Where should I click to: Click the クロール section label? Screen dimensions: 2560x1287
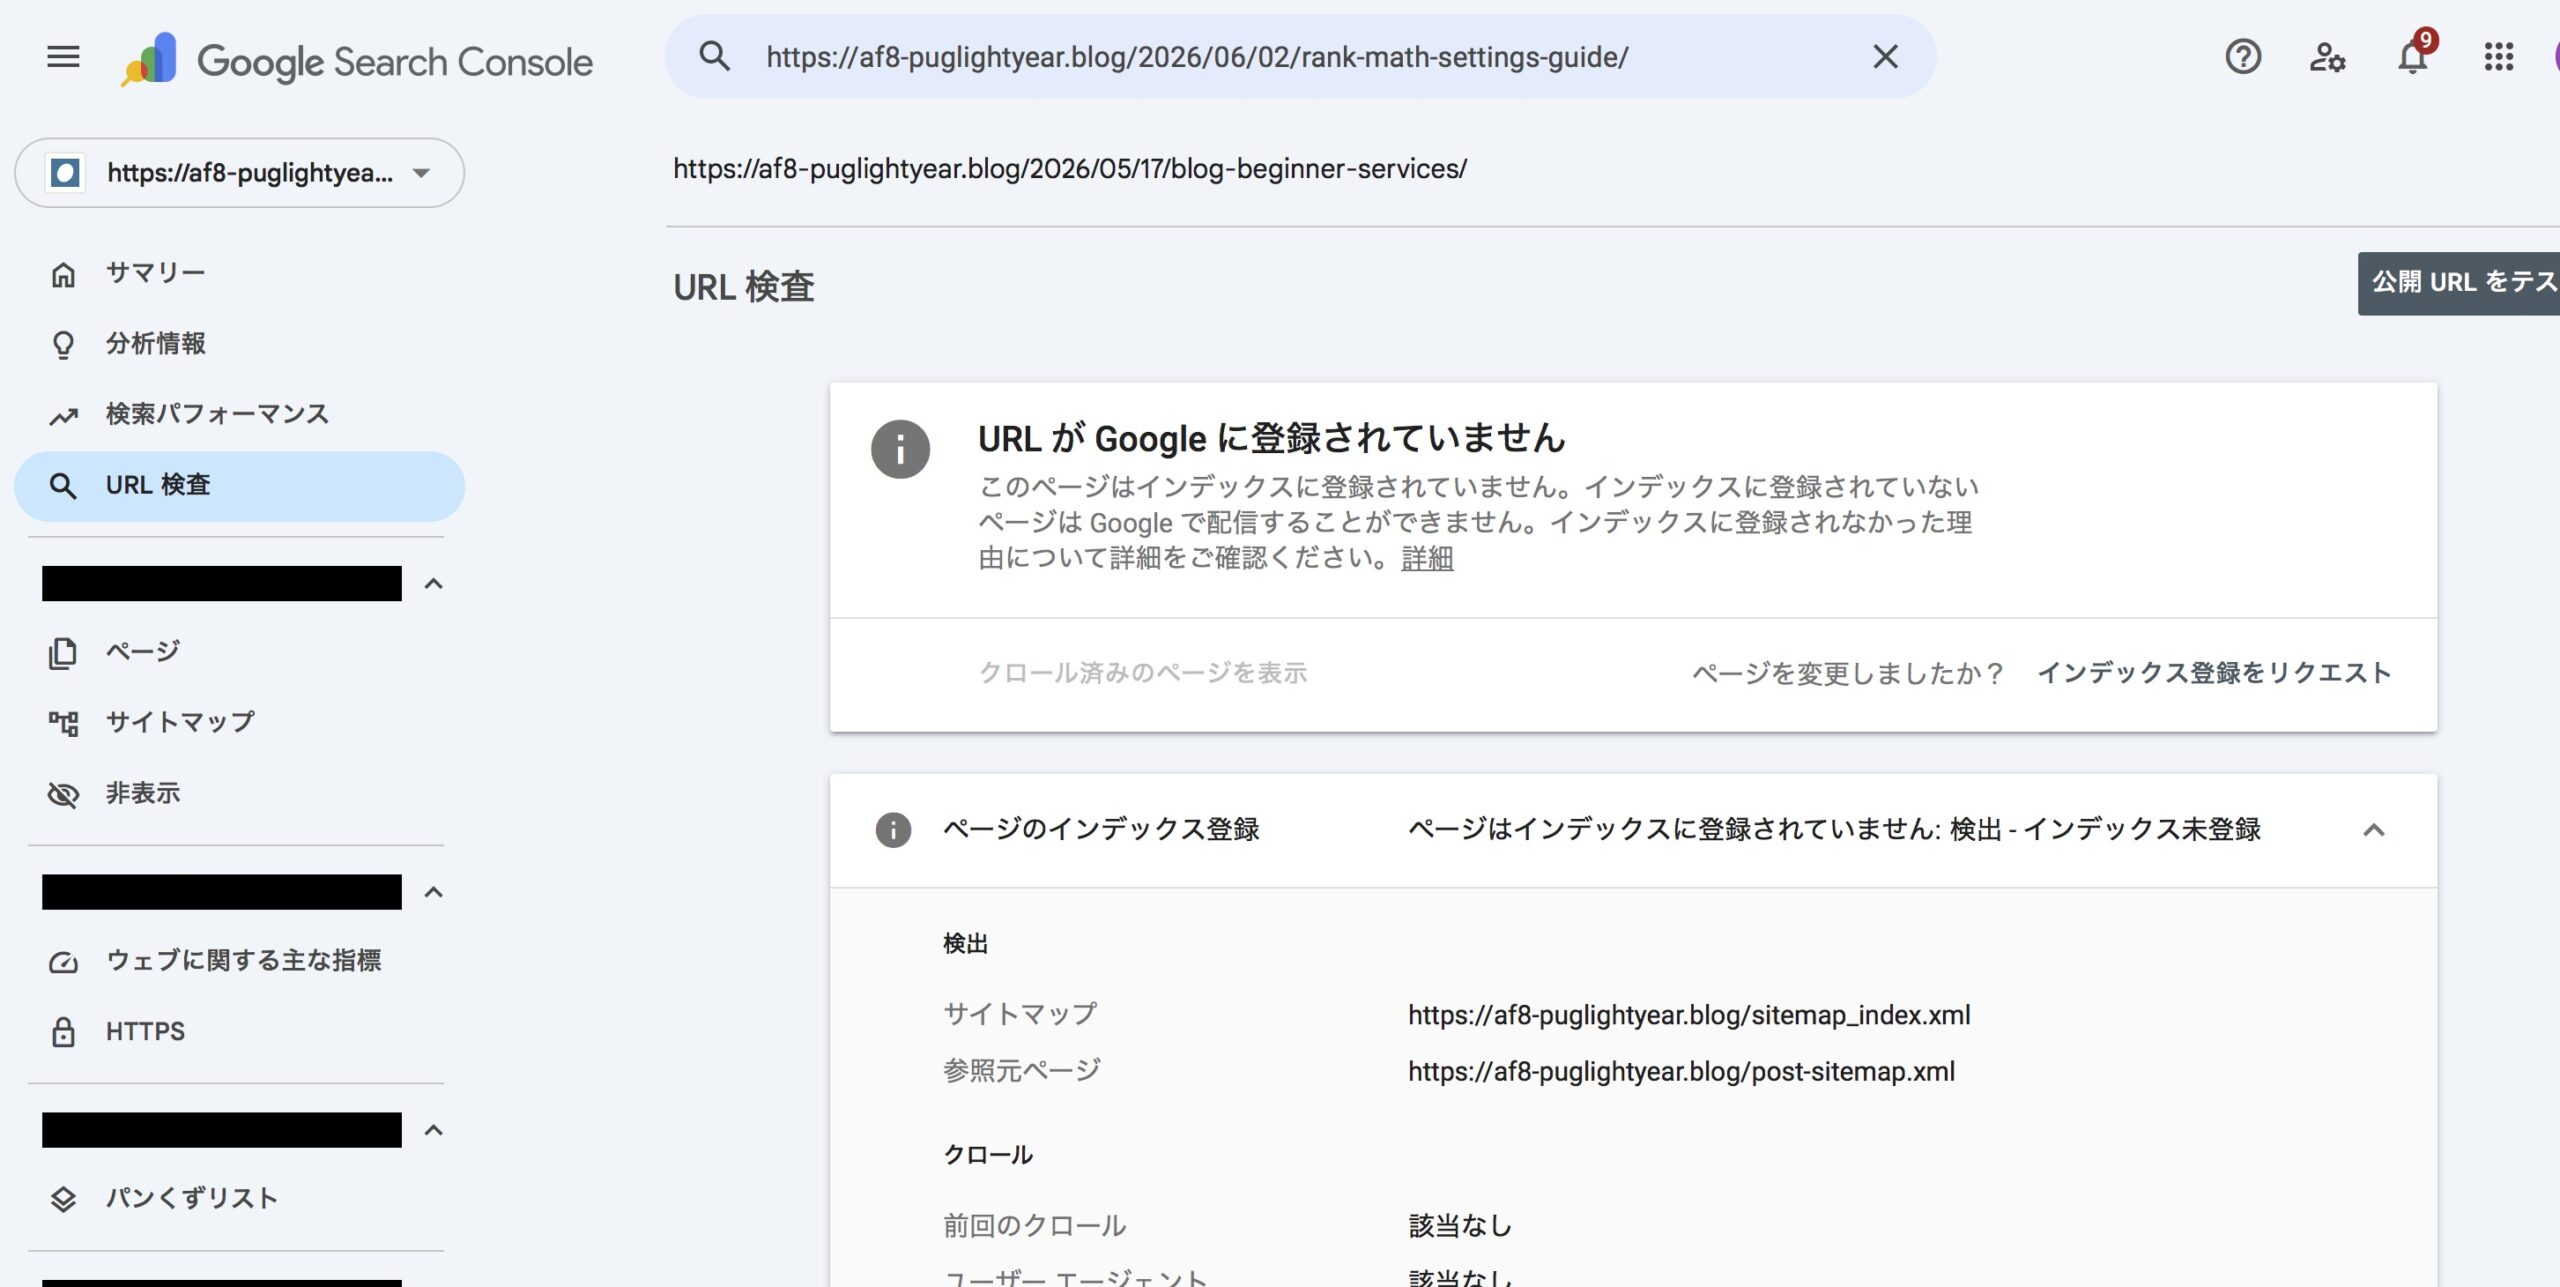tap(988, 1154)
